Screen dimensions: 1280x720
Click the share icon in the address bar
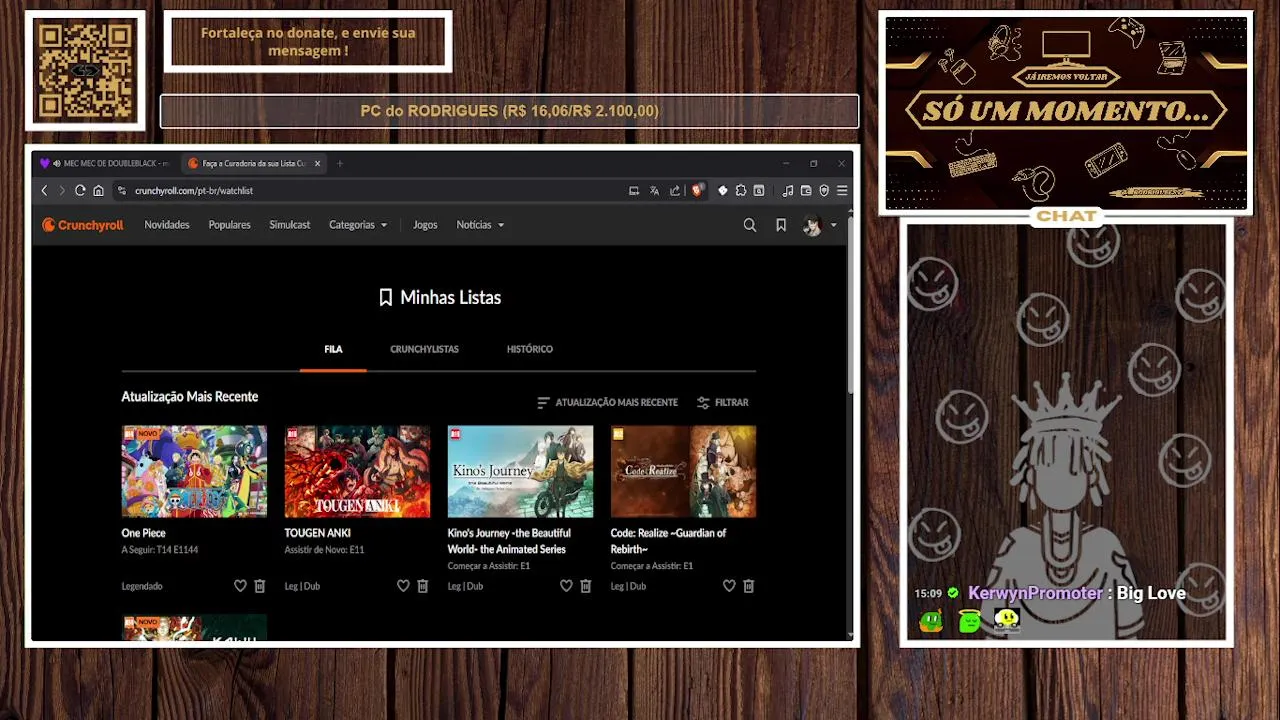coord(675,190)
